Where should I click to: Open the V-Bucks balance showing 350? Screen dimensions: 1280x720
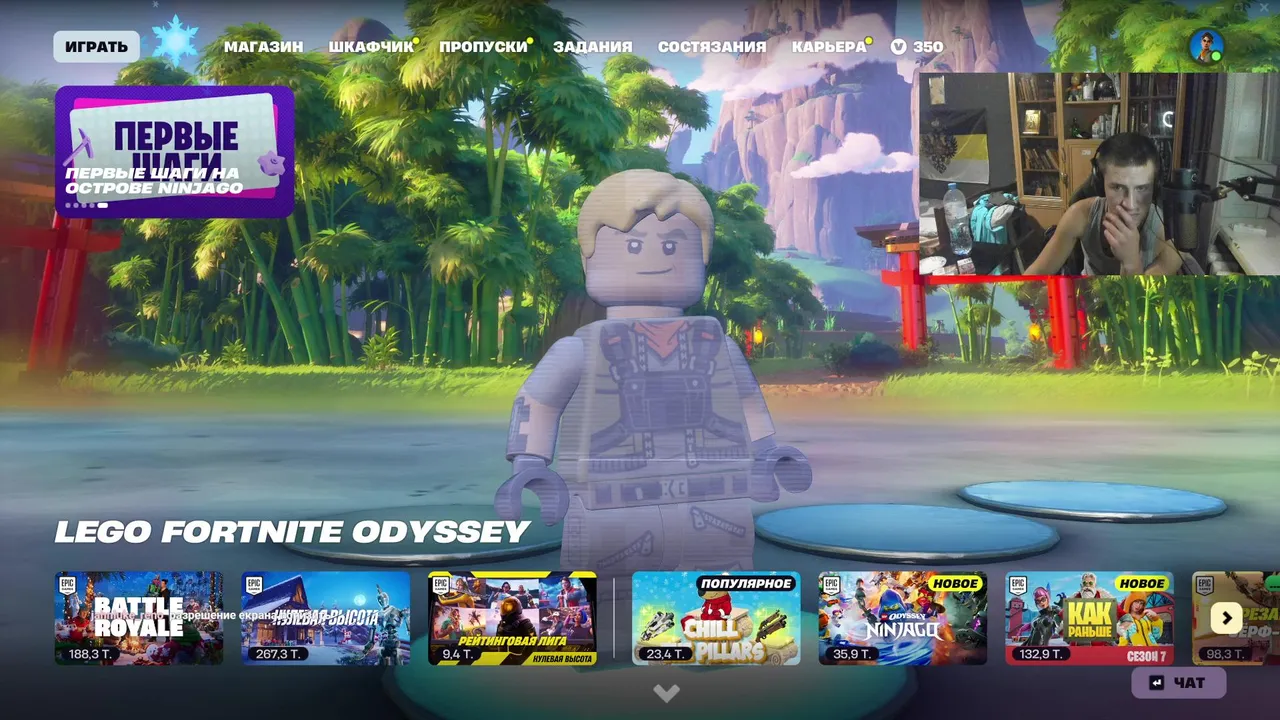pos(917,47)
